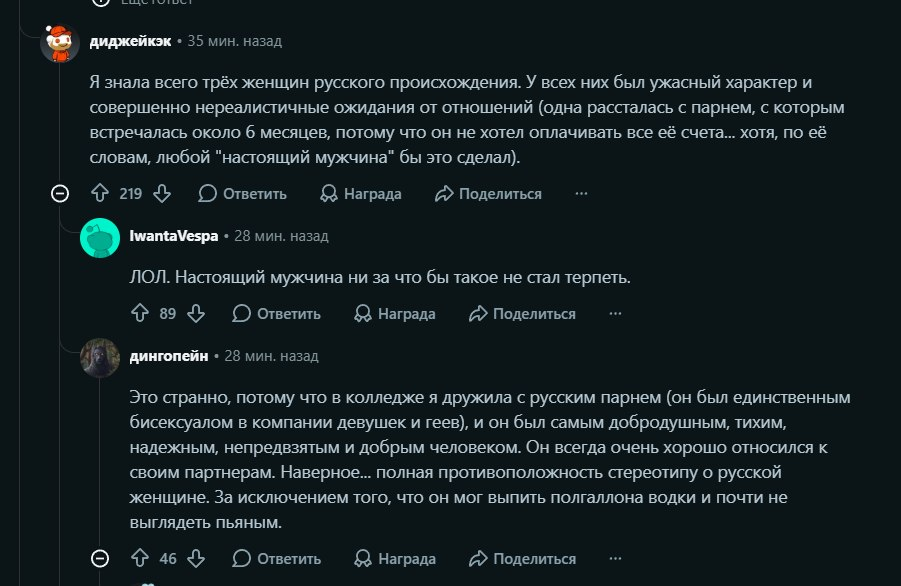Open more options on дингопейн's comment
901x586 pixels.
click(x=615, y=558)
